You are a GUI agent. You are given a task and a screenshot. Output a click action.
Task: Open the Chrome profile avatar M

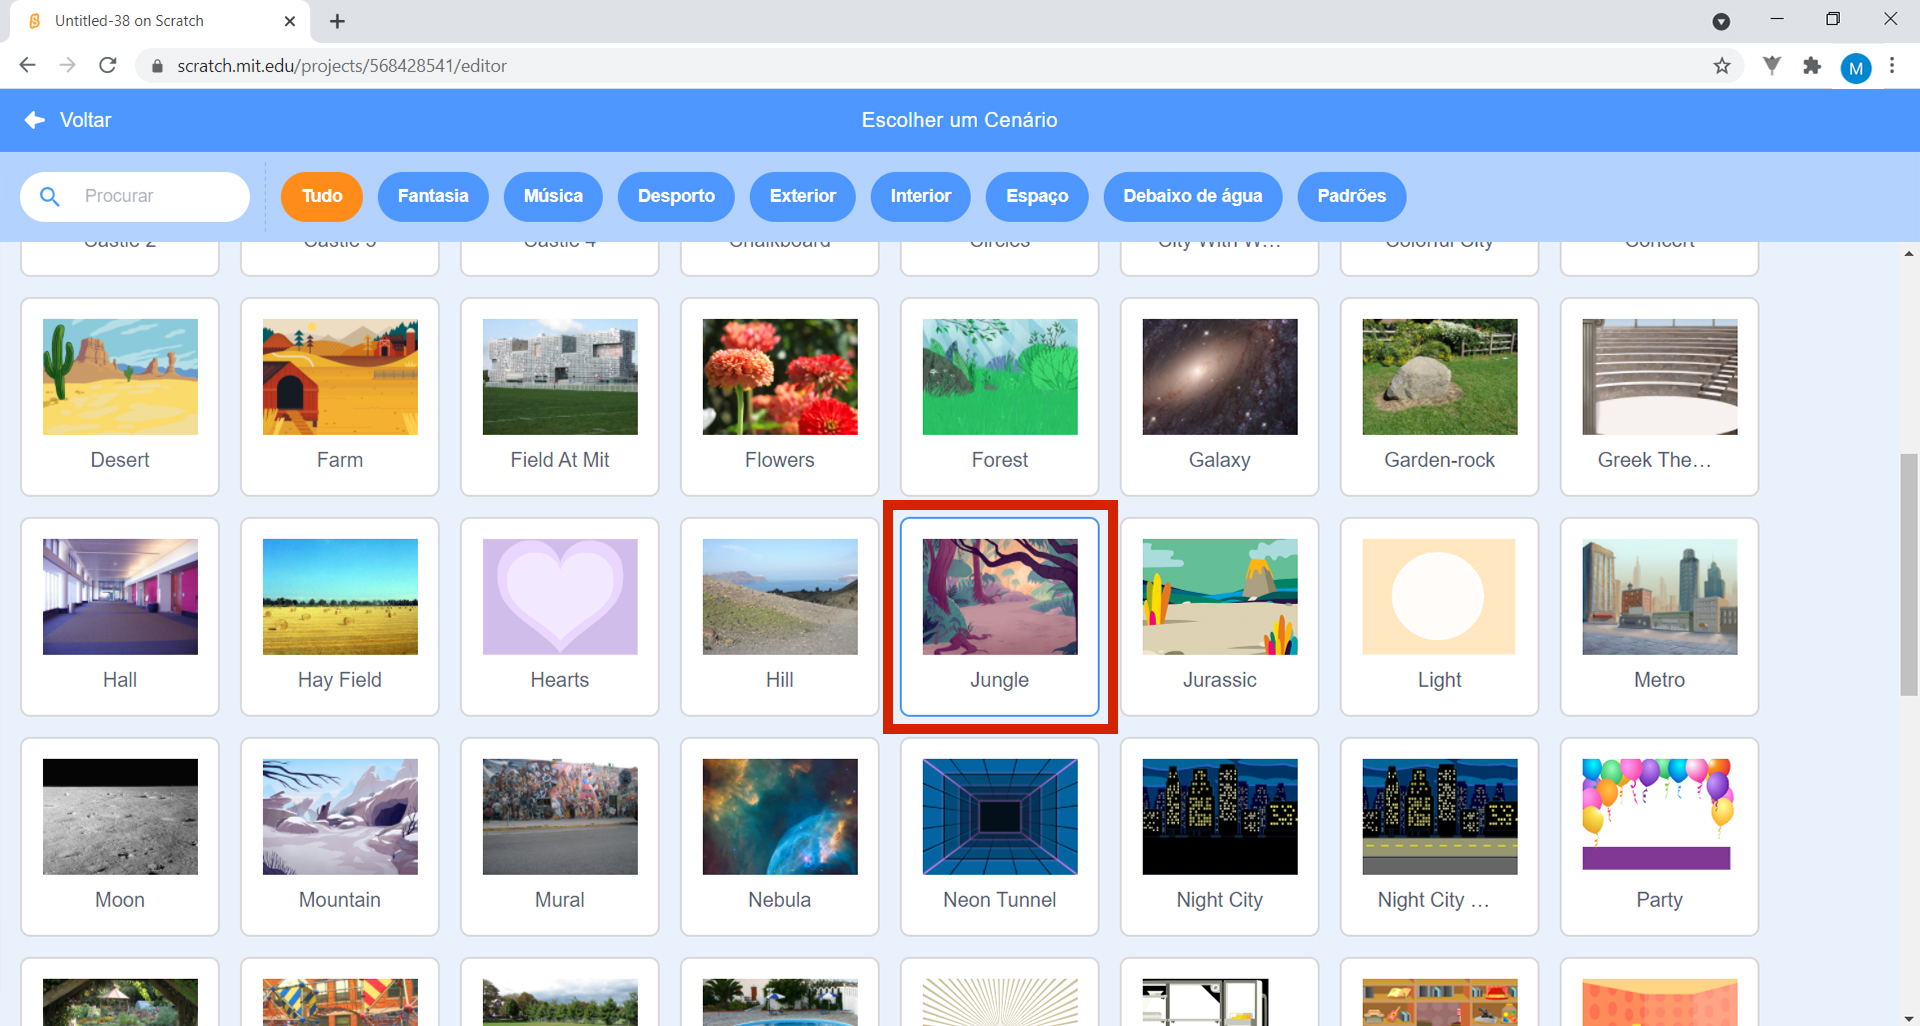click(1856, 68)
